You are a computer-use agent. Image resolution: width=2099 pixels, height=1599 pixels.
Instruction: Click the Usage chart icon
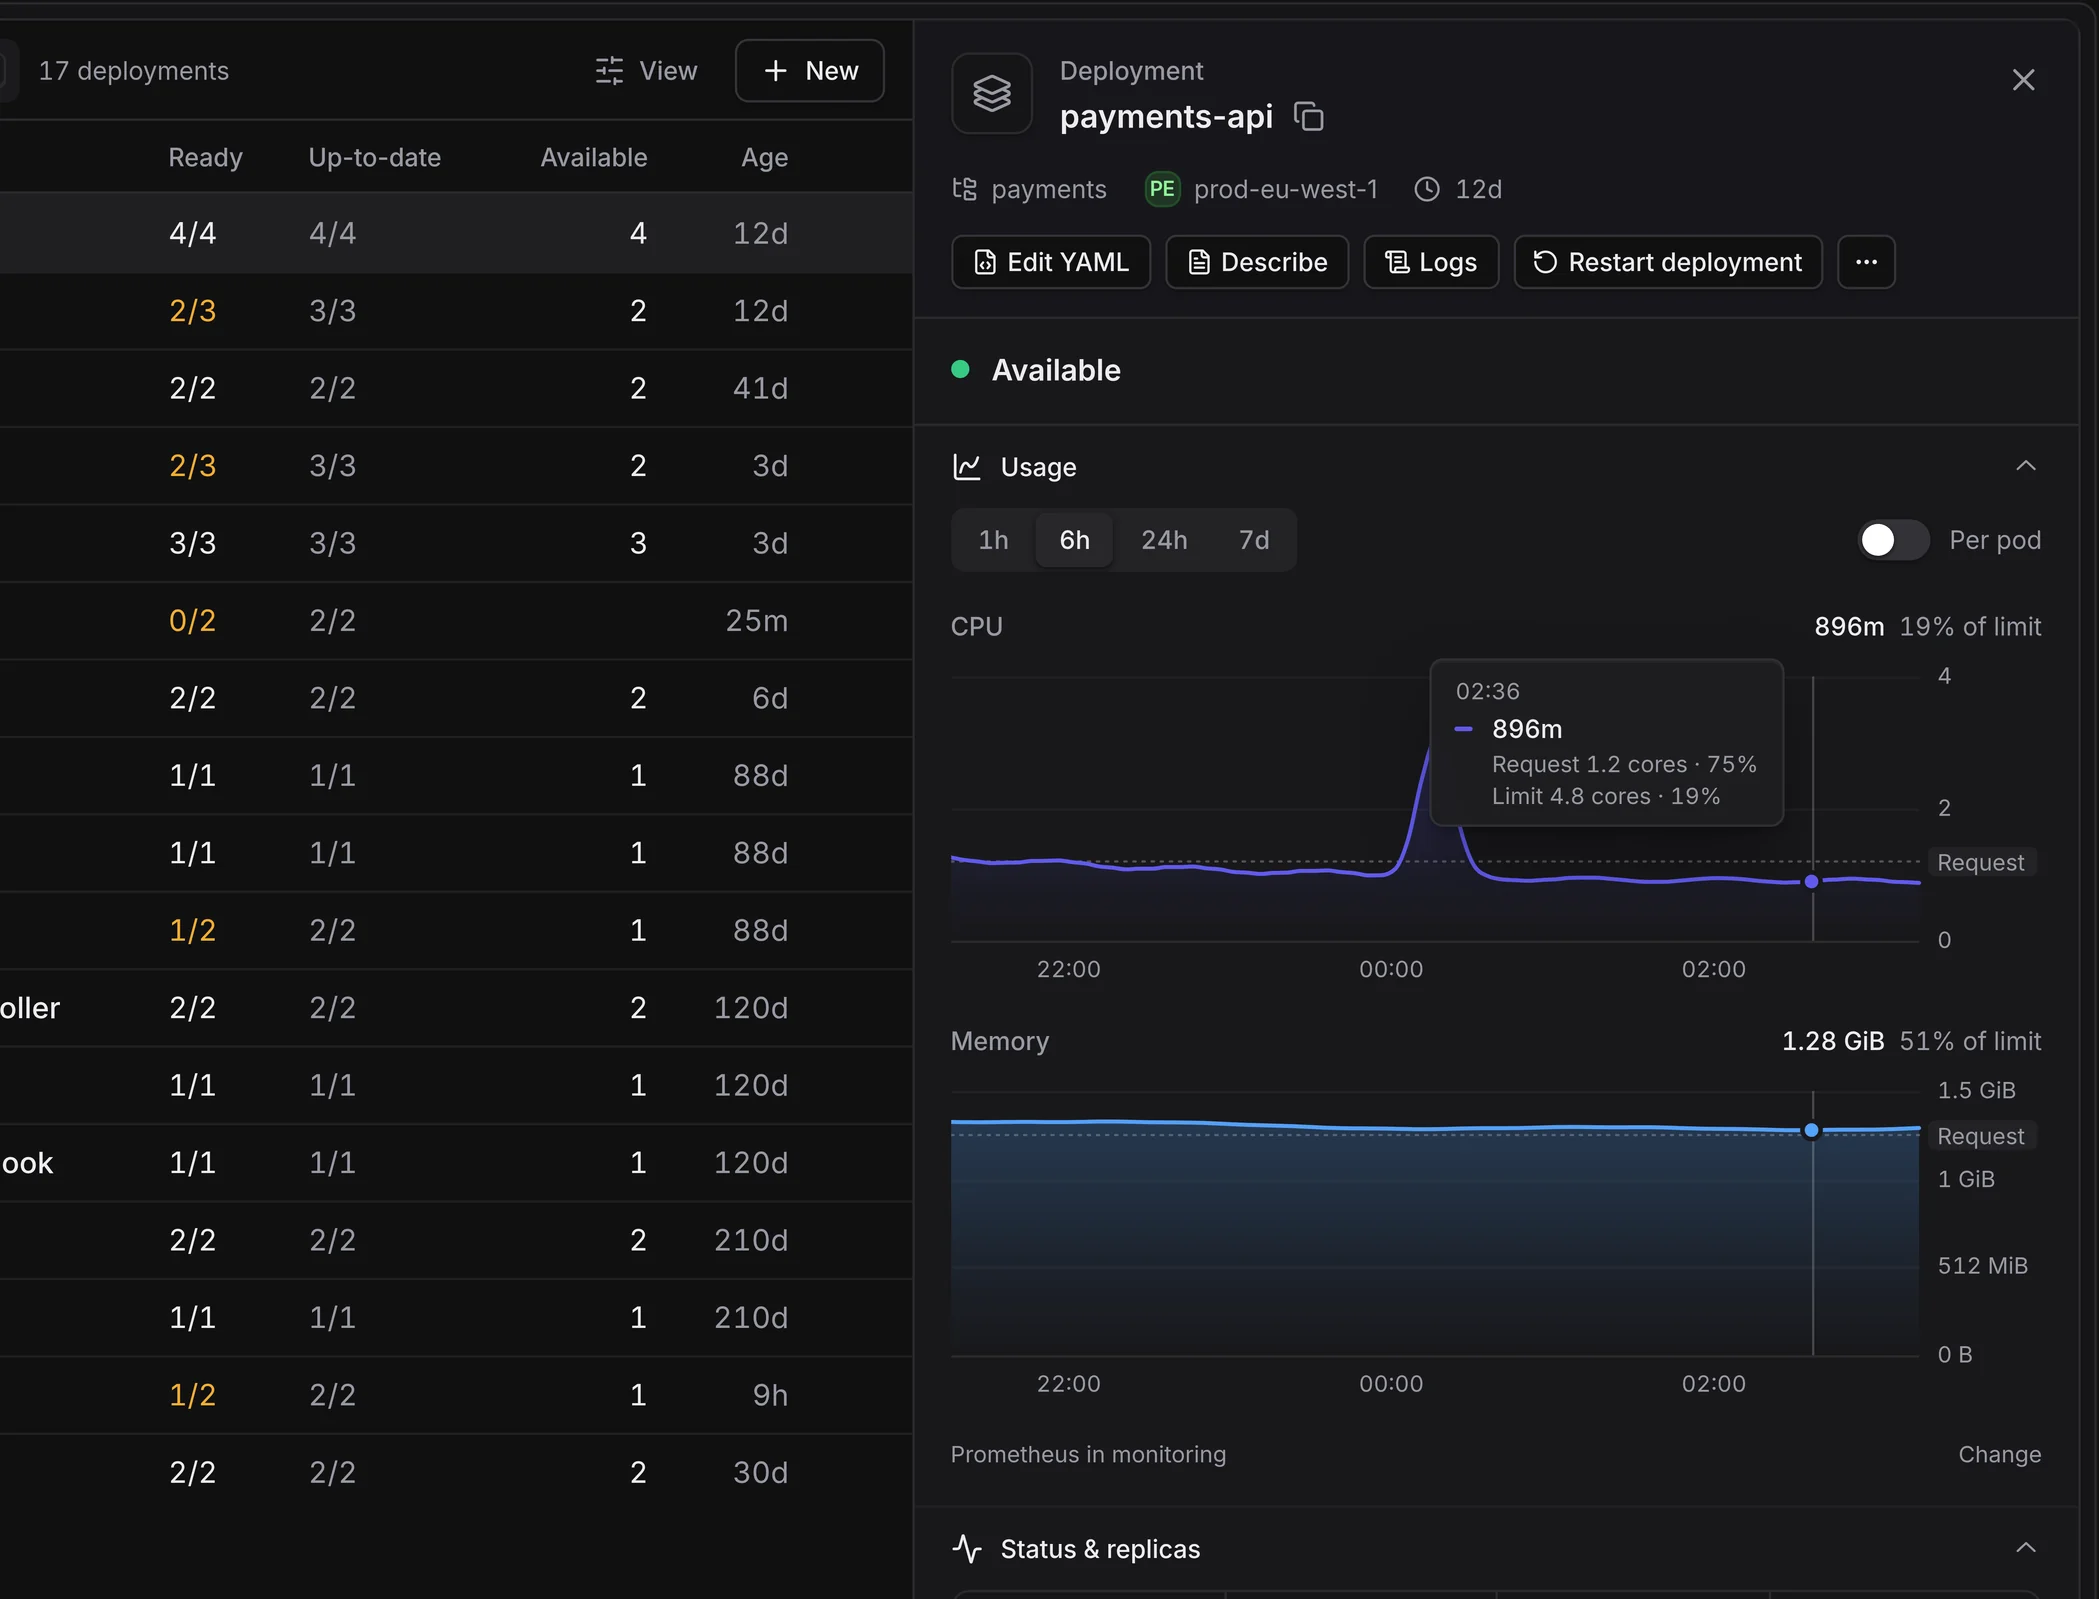pos(967,467)
